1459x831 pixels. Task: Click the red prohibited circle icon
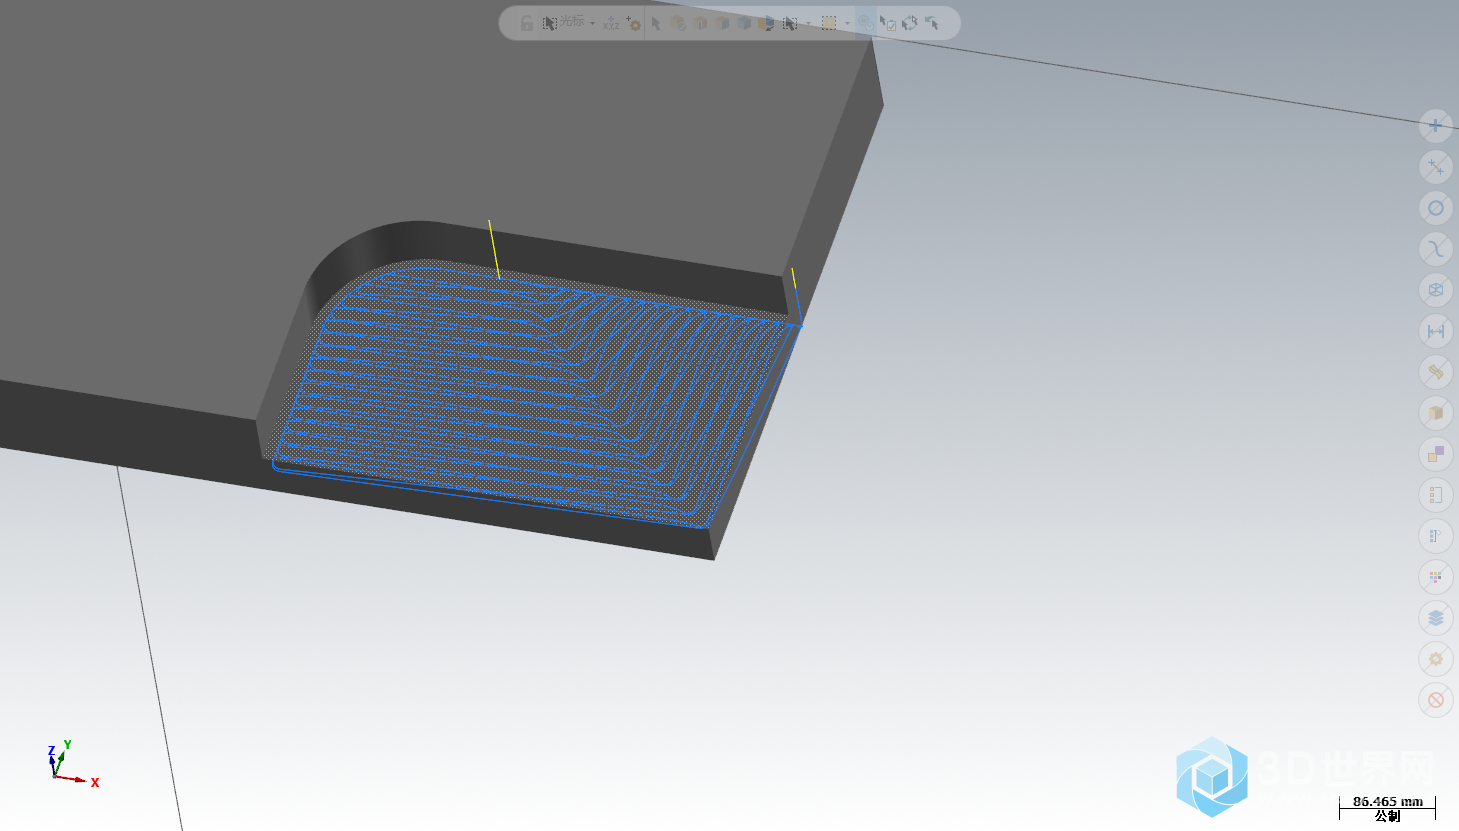point(1436,699)
